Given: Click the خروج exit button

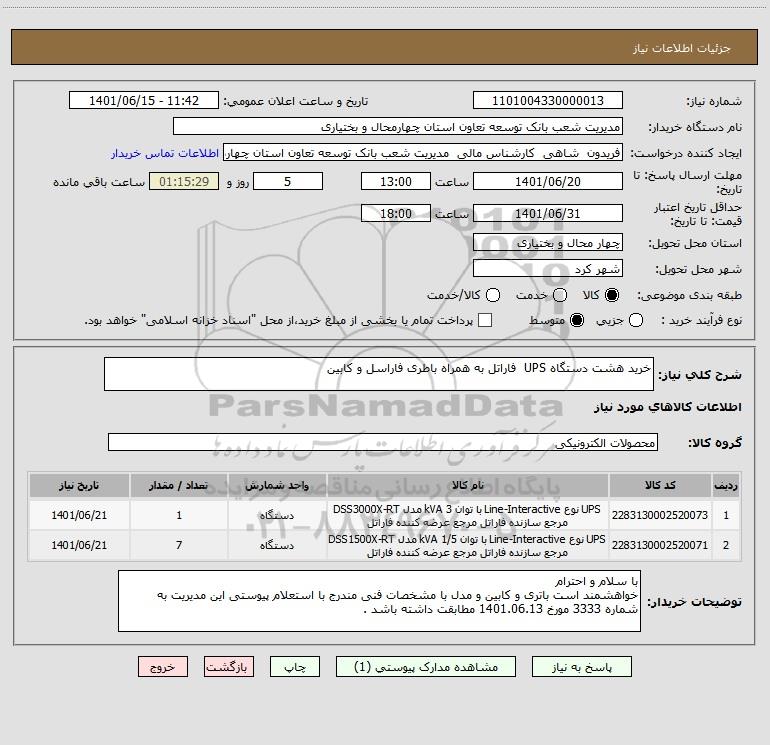Looking at the screenshot, I should pos(163,666).
